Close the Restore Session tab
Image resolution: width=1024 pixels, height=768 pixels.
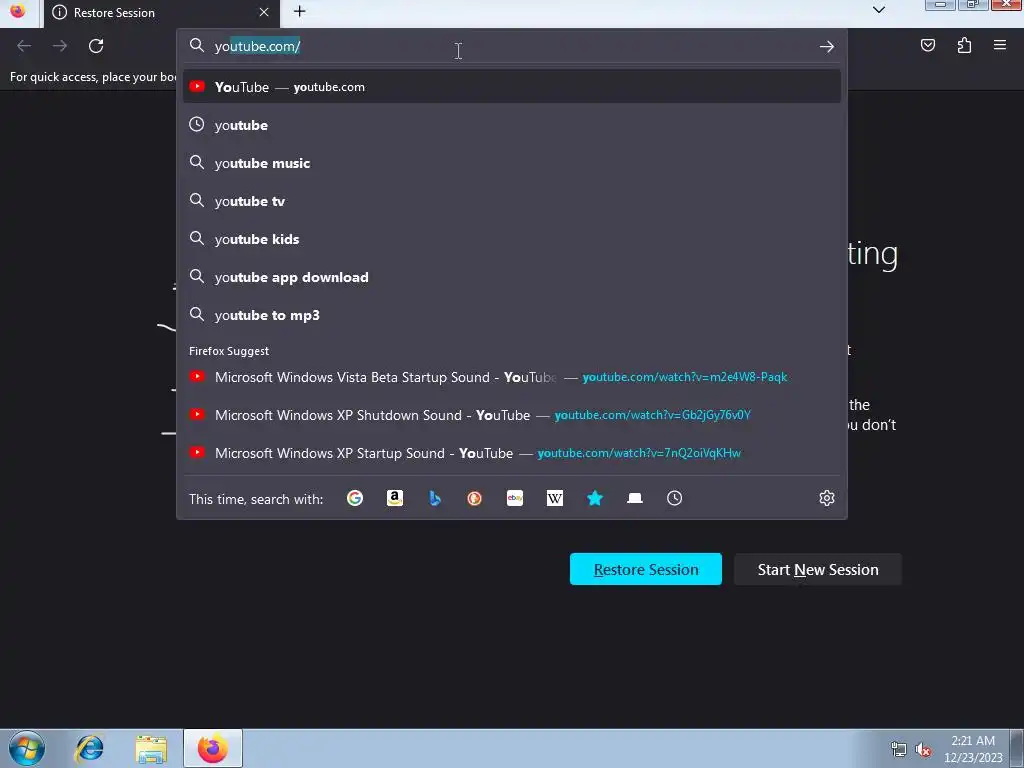coord(264,12)
